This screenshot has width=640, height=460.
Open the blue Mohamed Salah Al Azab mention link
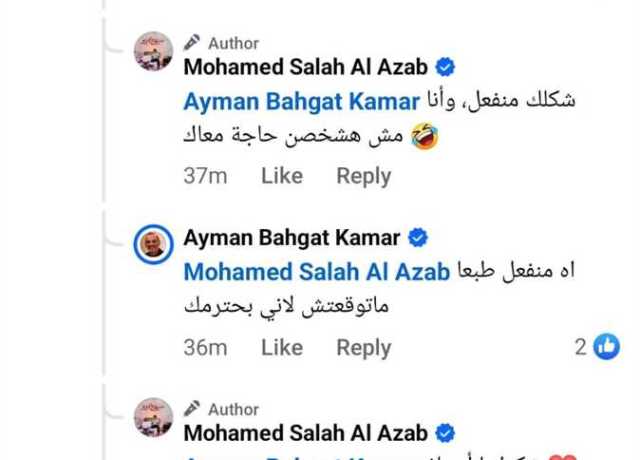(317, 272)
